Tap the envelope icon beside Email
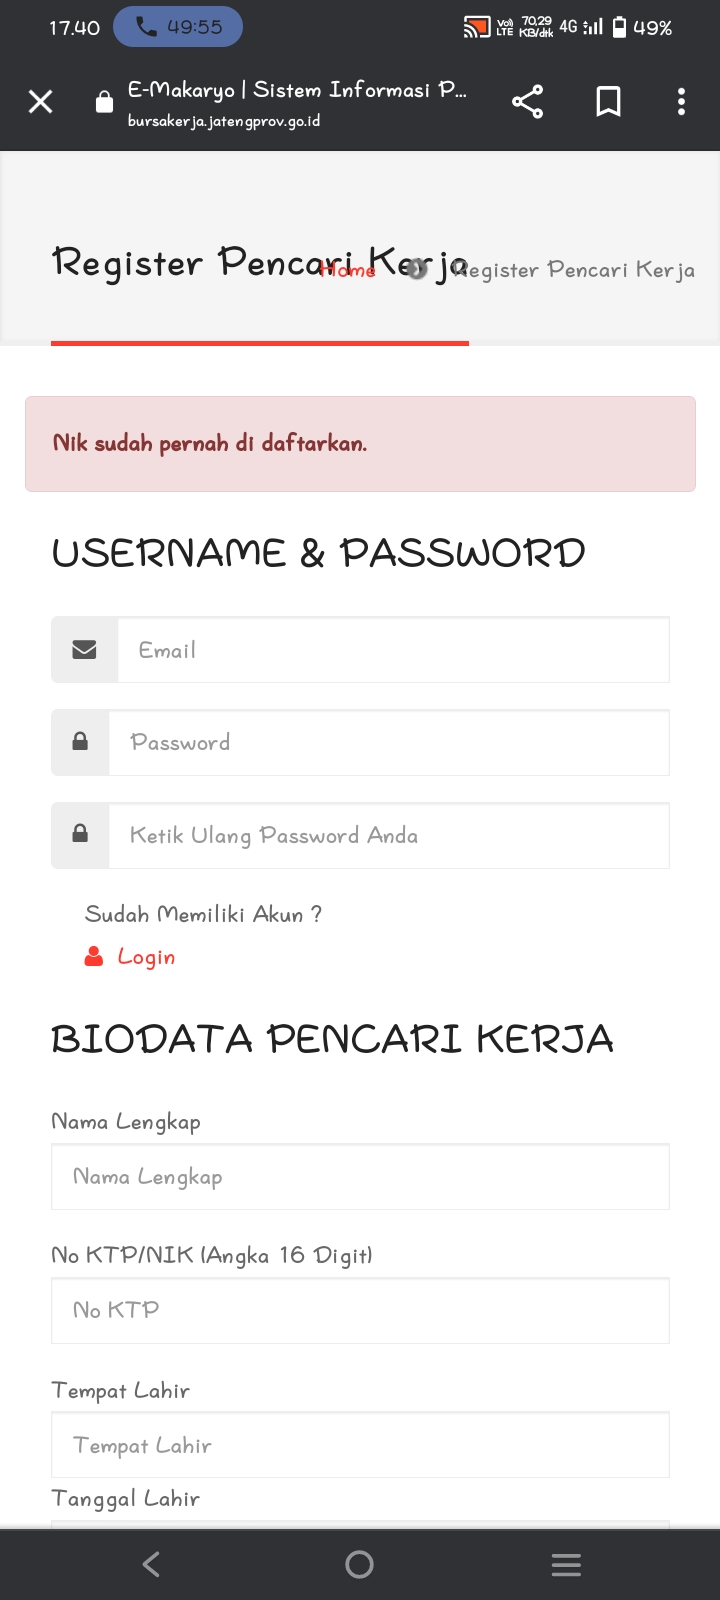Viewport: 720px width, 1600px height. 85,650
